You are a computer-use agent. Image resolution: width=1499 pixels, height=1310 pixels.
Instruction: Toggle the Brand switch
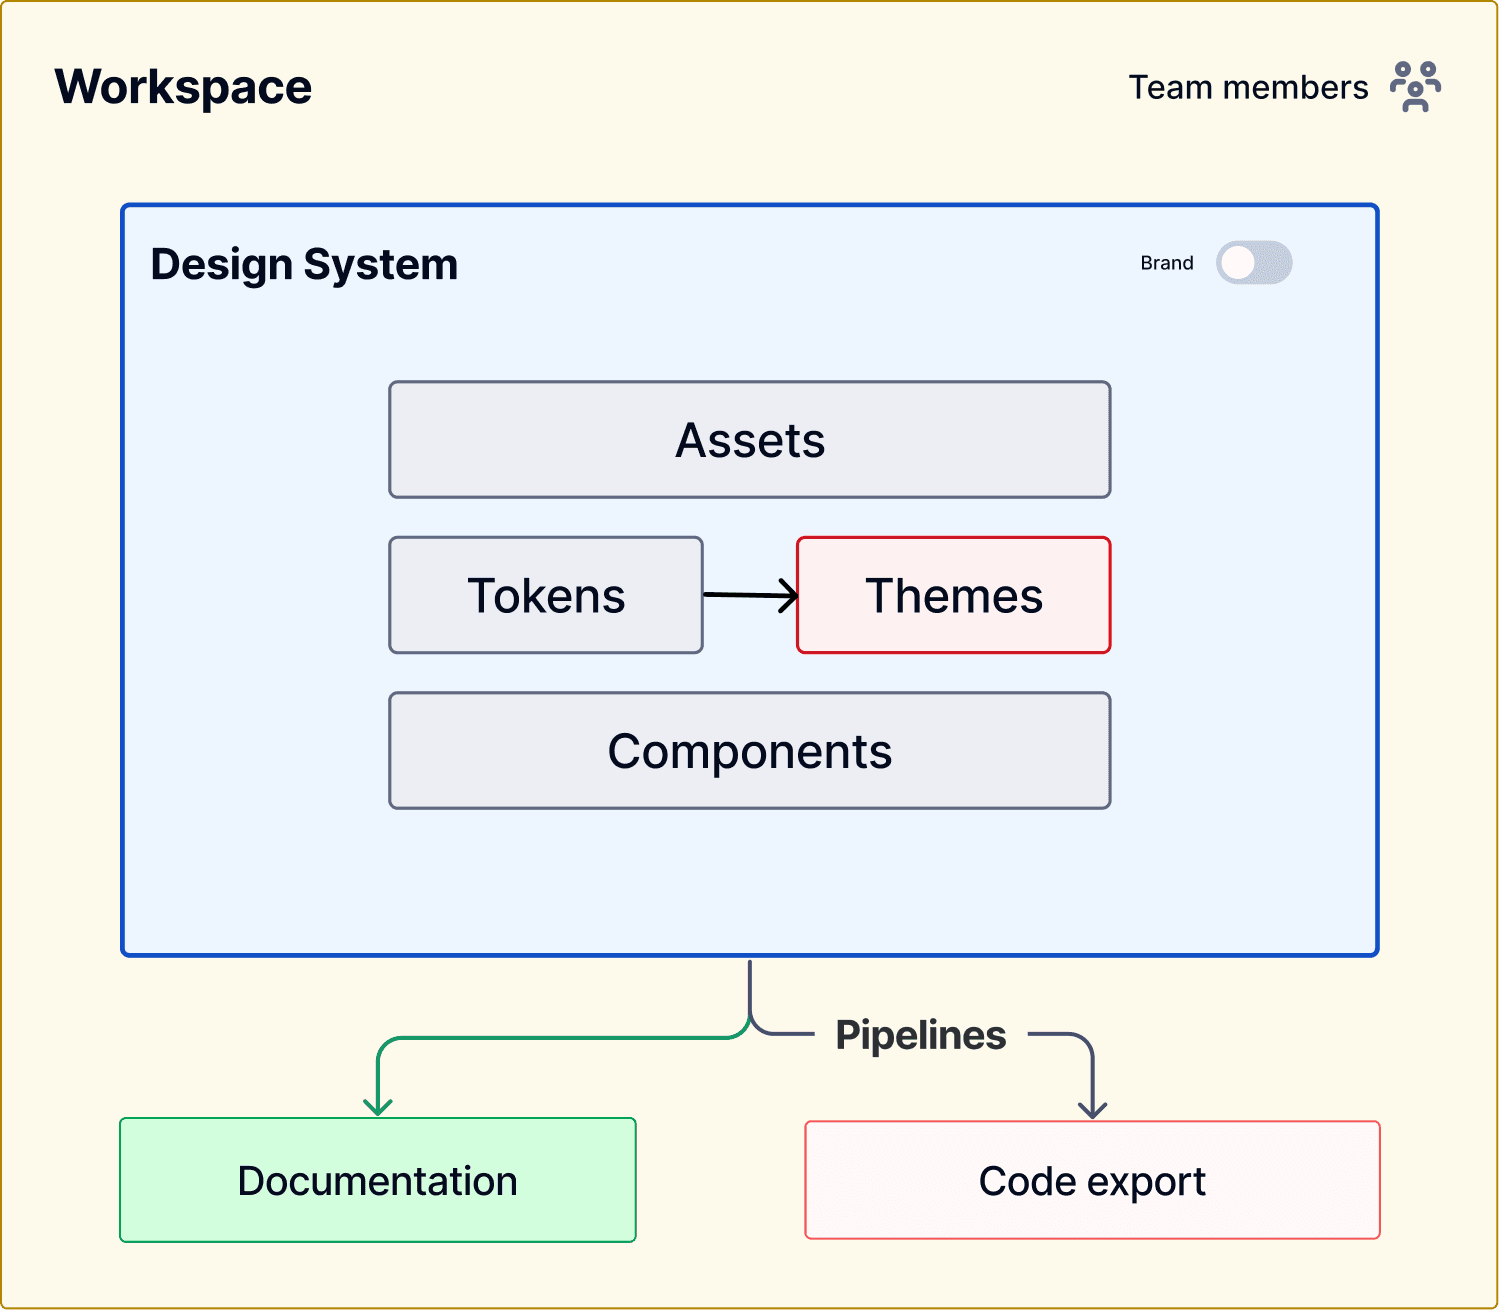click(x=1254, y=263)
